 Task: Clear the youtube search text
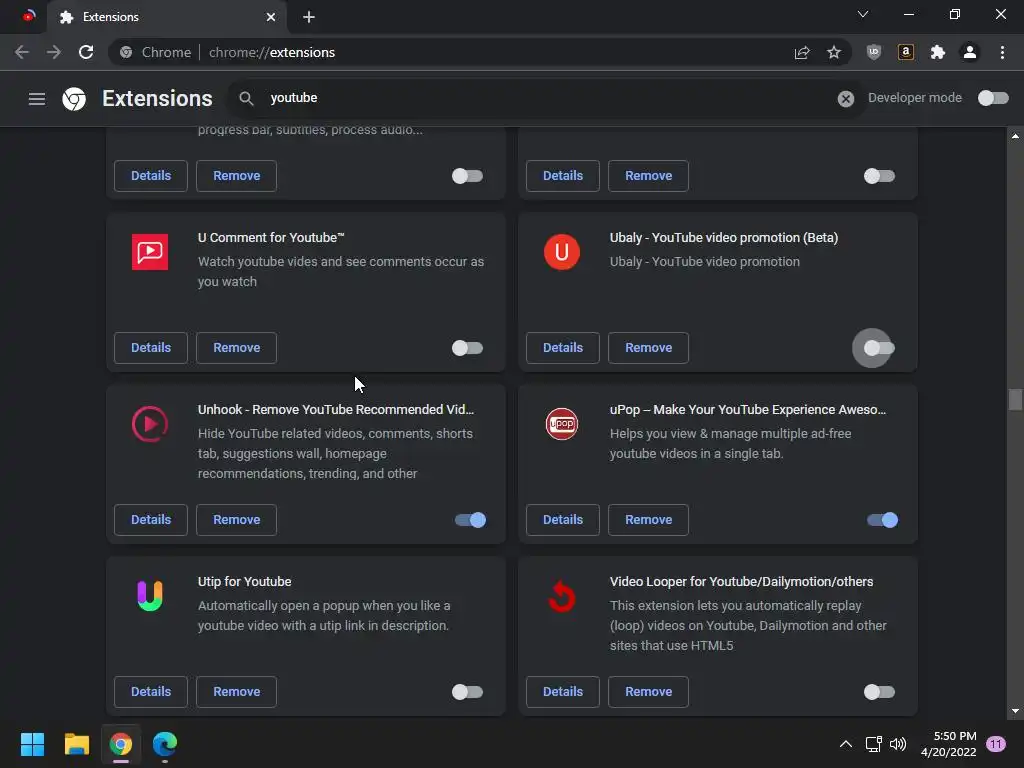tap(846, 99)
